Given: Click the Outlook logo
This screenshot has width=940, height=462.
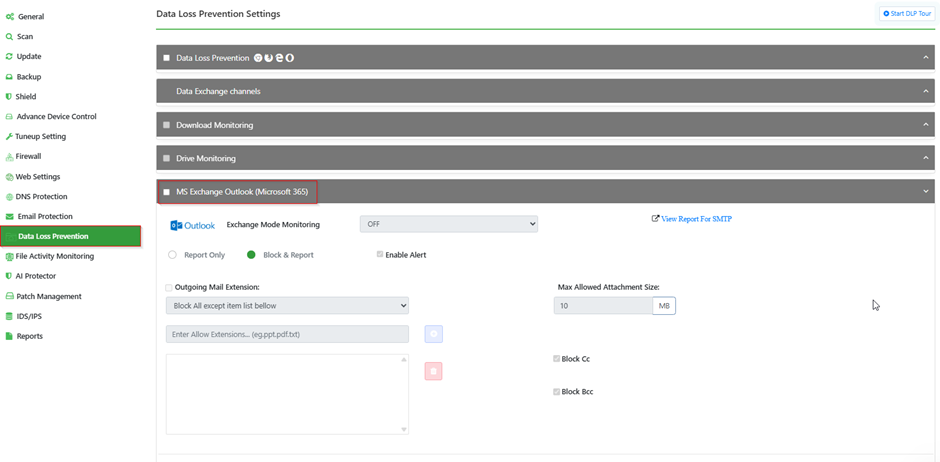Looking at the screenshot, I should [192, 225].
